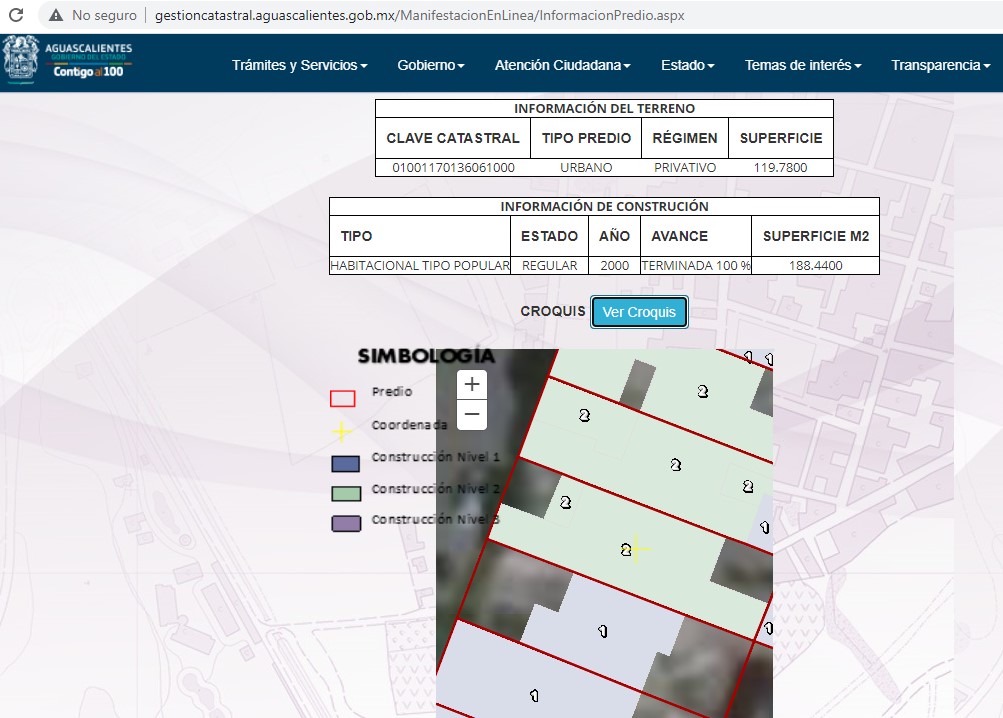Zoom out on the croquis map

tap(472, 414)
